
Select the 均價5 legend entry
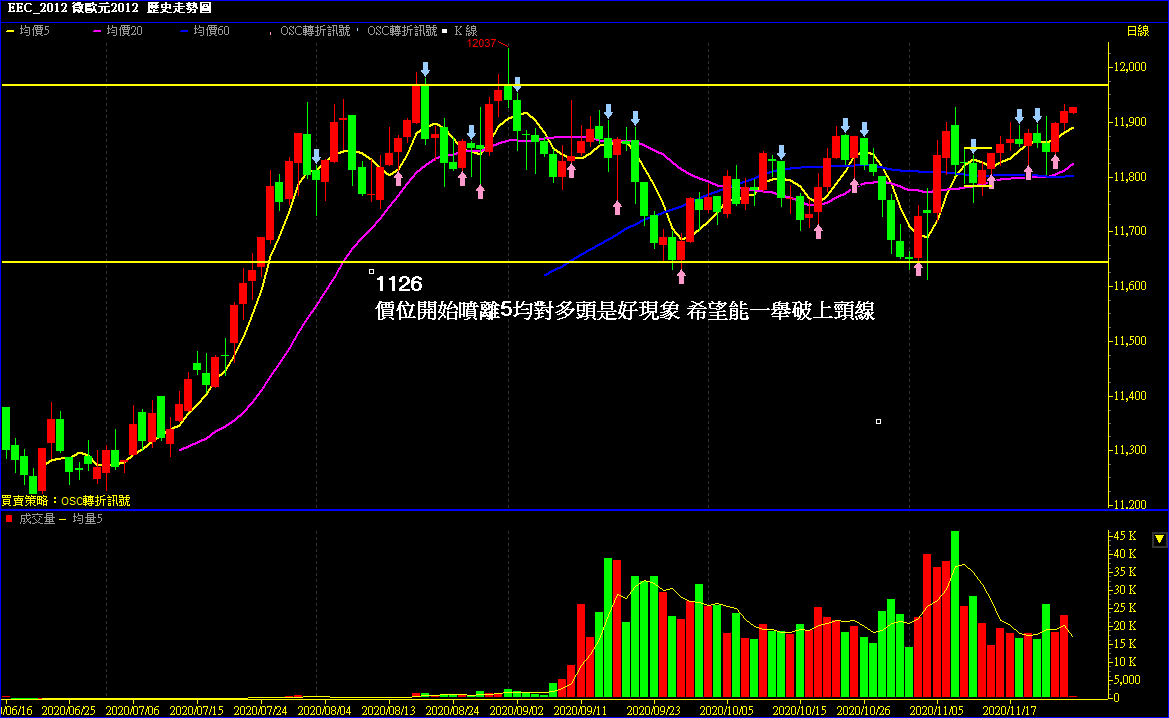pyautogui.click(x=28, y=31)
